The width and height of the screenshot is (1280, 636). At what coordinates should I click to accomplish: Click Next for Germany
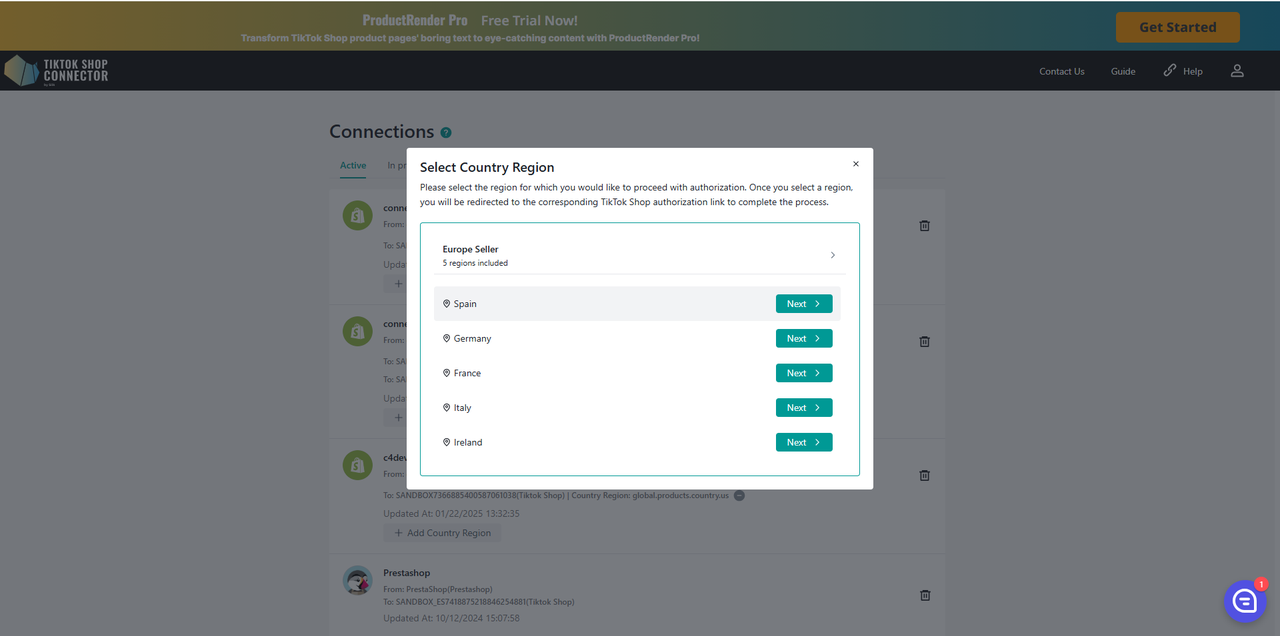803,338
